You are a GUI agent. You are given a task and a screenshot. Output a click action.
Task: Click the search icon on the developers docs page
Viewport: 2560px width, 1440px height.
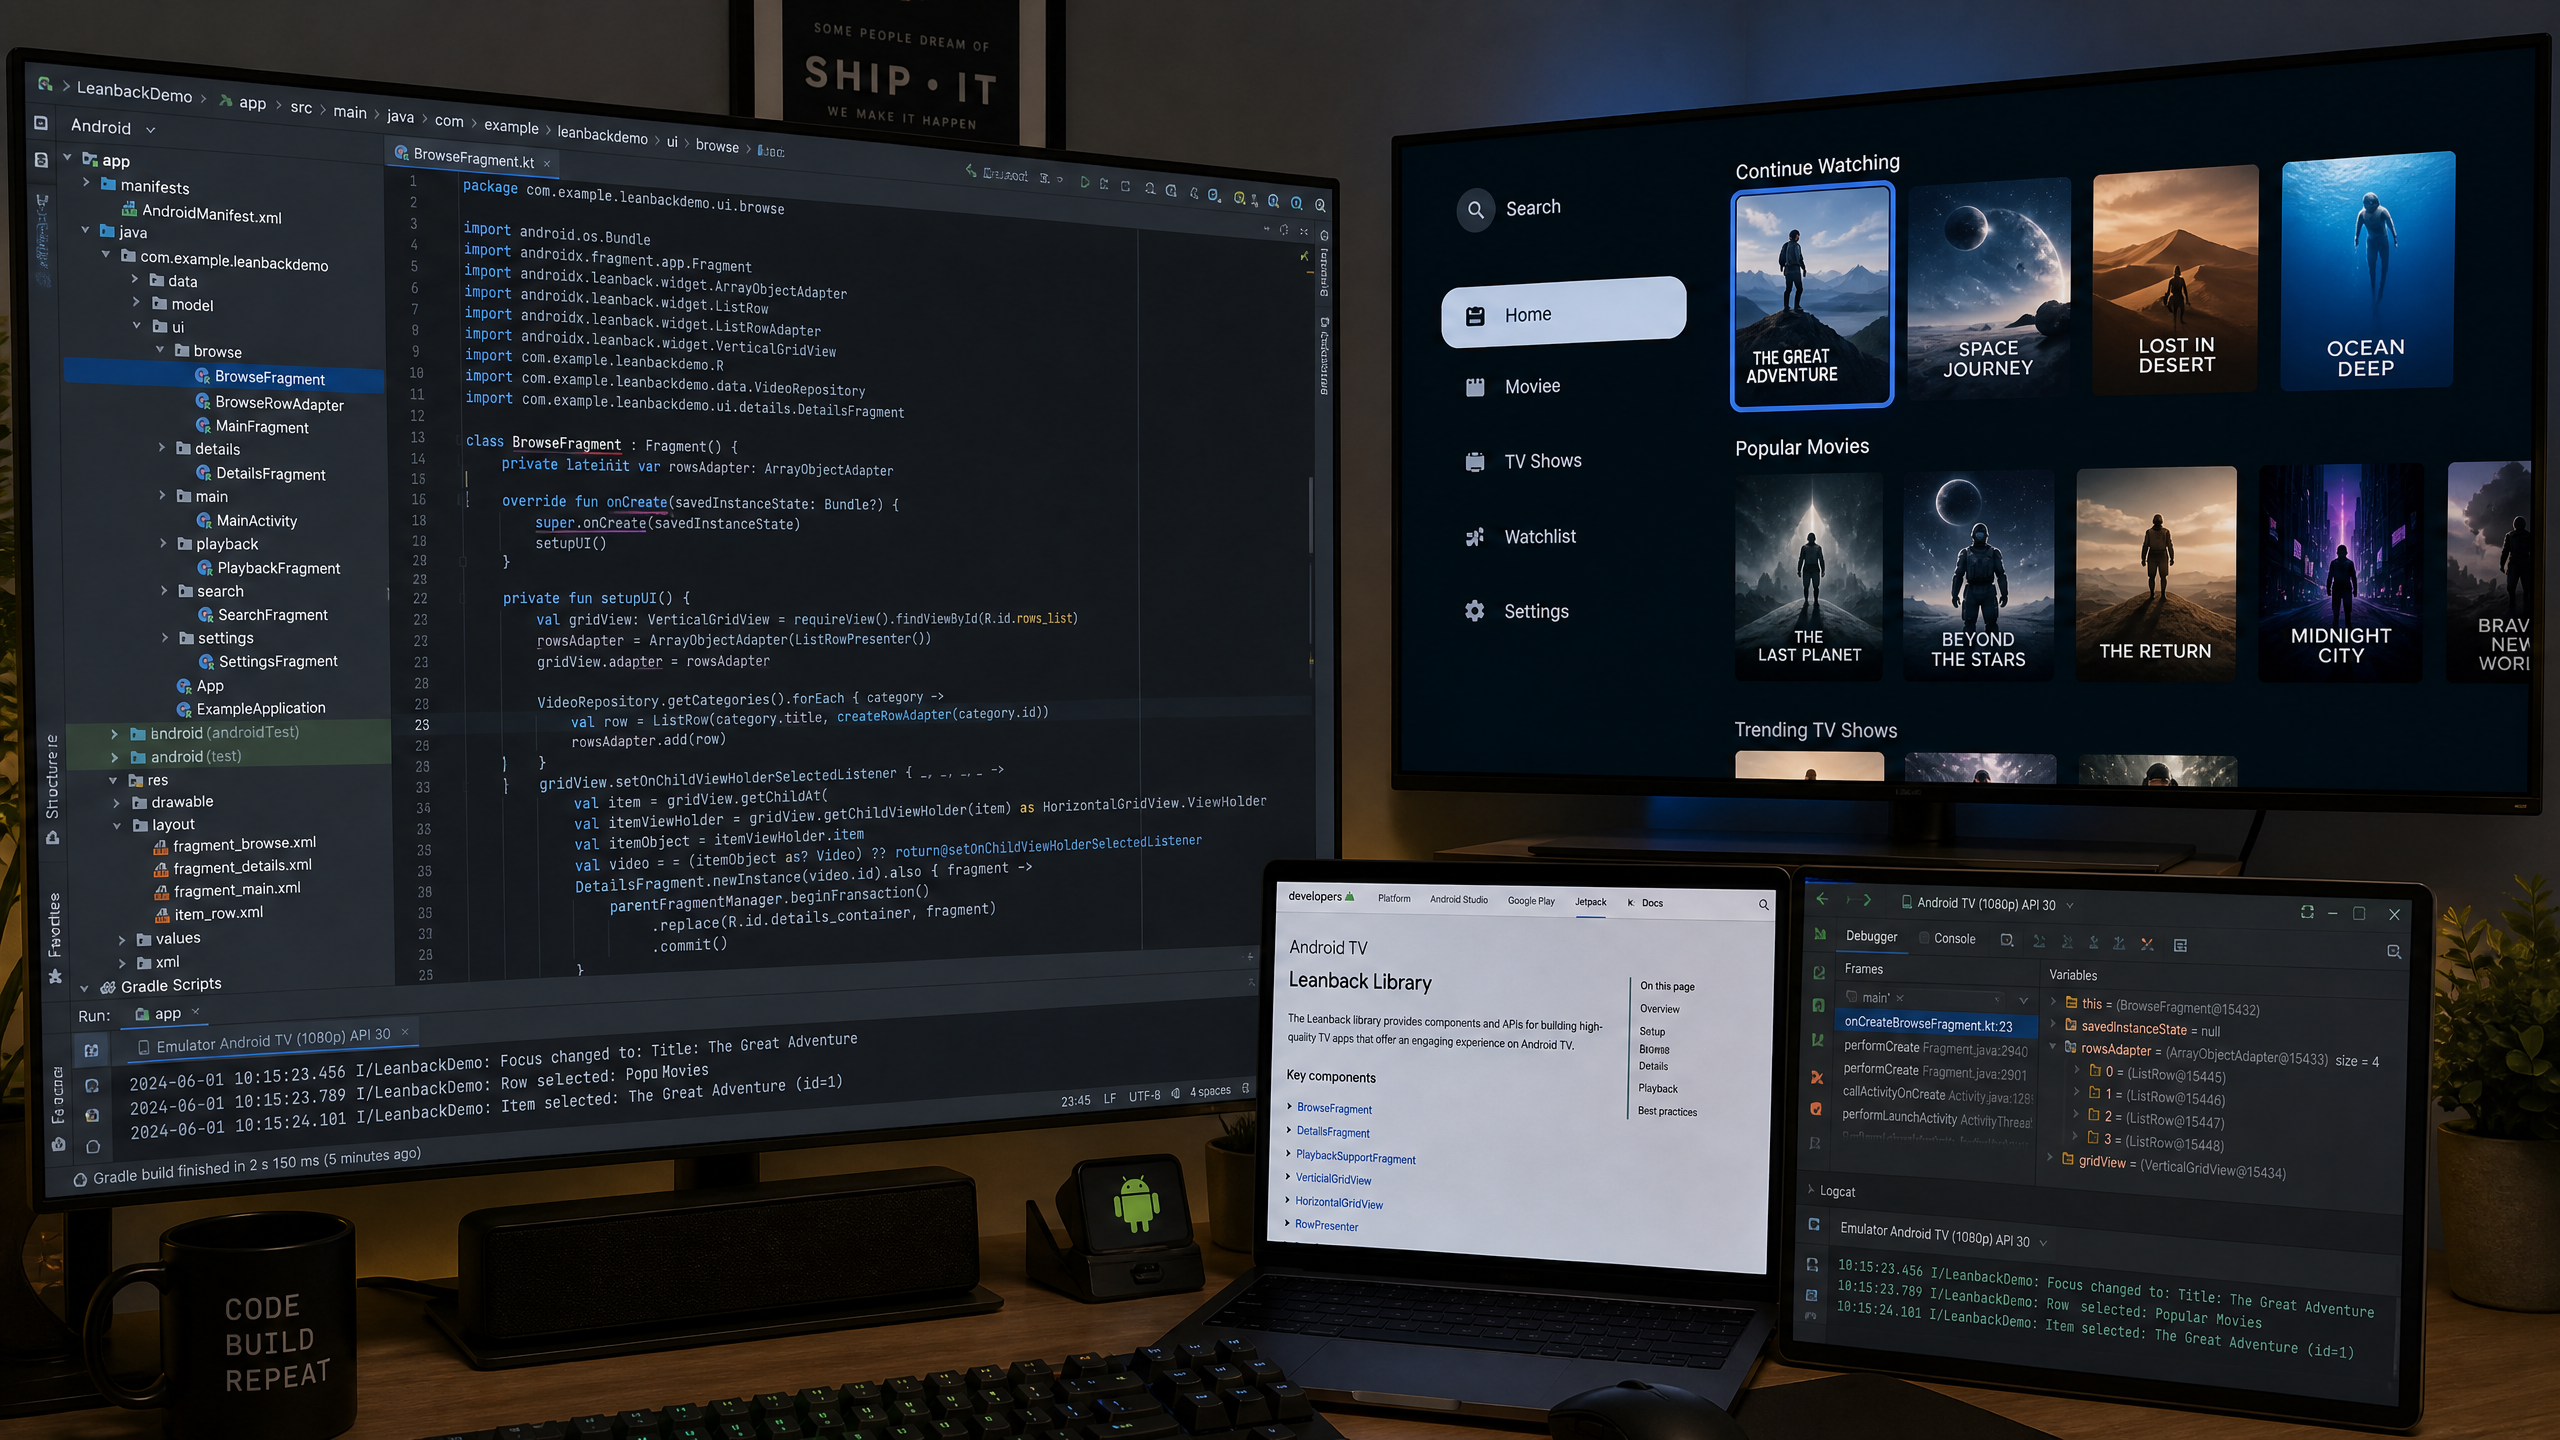click(x=1763, y=905)
